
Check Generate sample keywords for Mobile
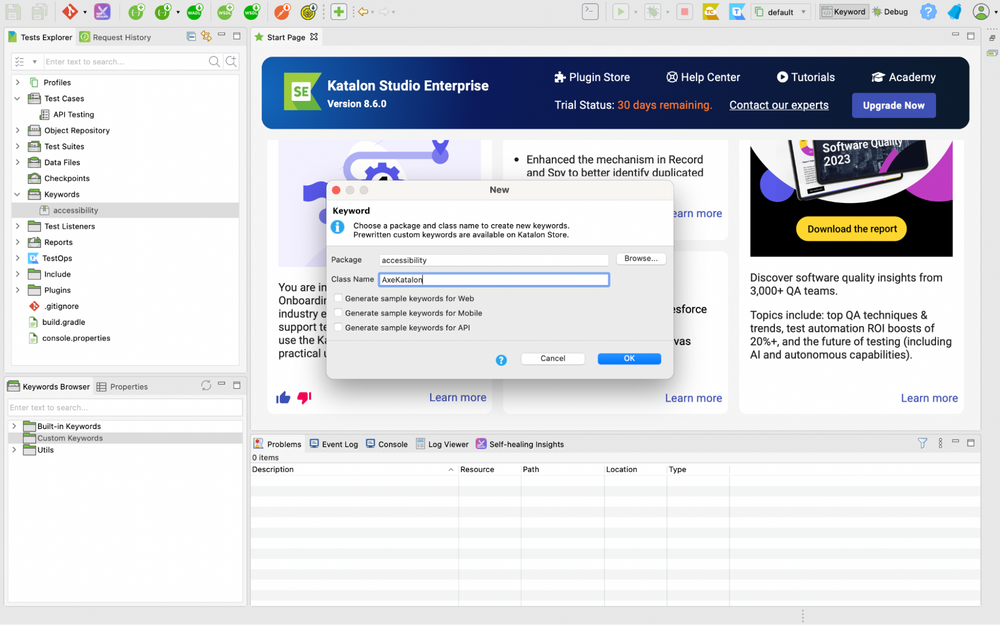click(x=339, y=311)
